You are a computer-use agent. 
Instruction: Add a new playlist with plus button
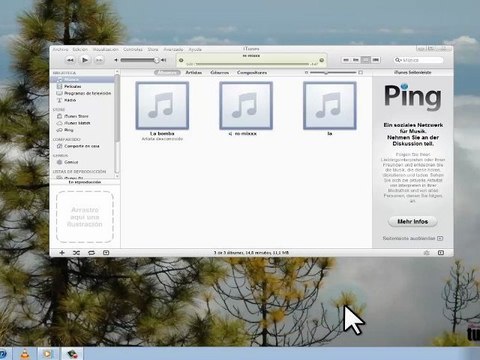click(x=62, y=253)
